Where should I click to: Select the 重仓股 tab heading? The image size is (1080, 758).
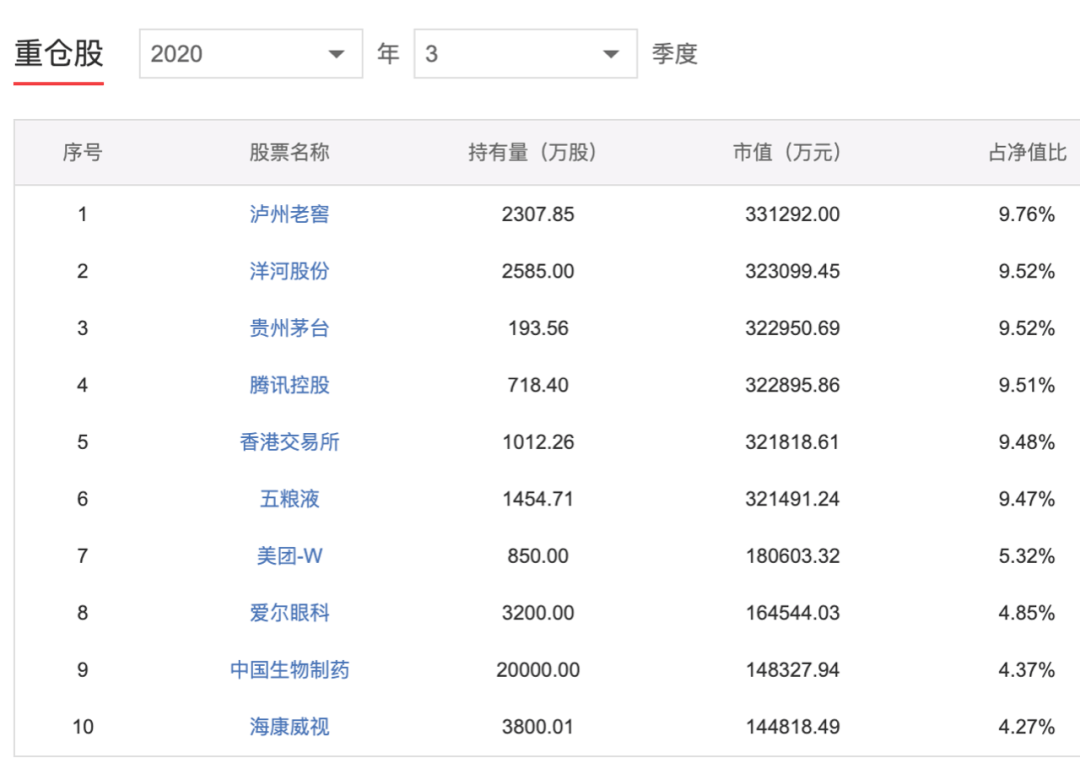59,54
